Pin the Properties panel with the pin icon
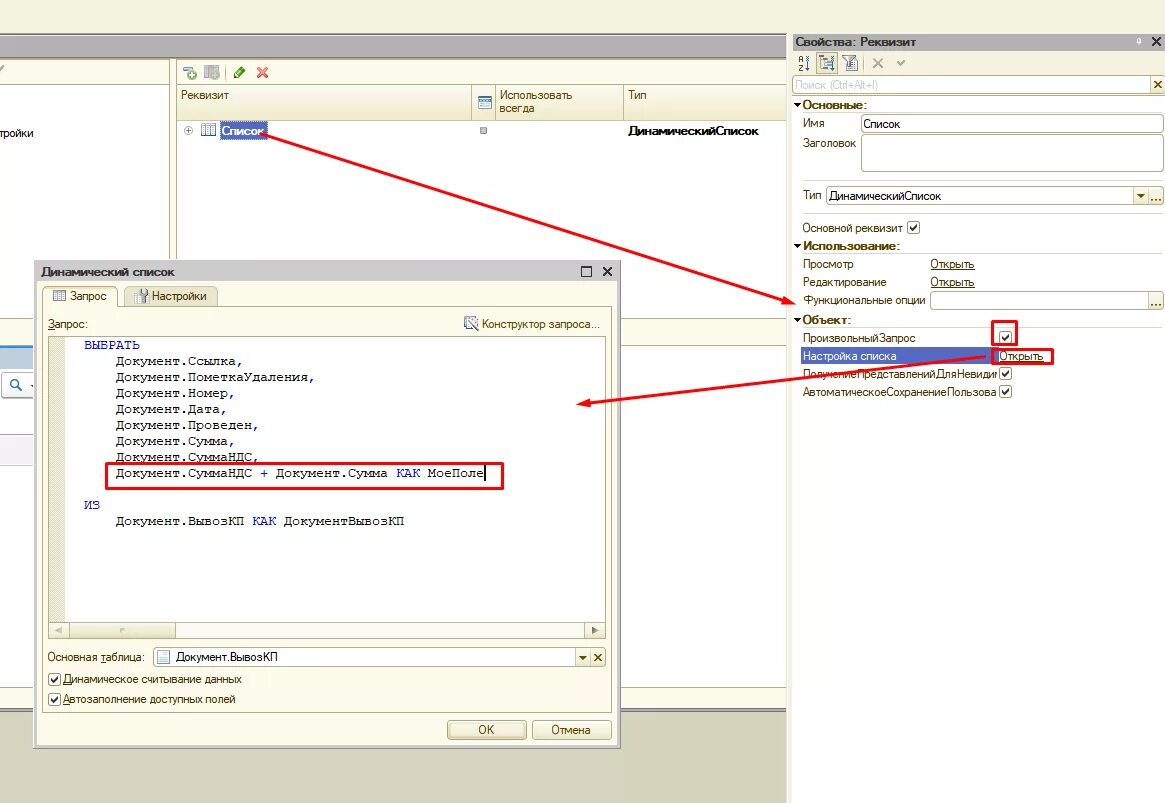This screenshot has height=803, width=1165. tap(1139, 42)
